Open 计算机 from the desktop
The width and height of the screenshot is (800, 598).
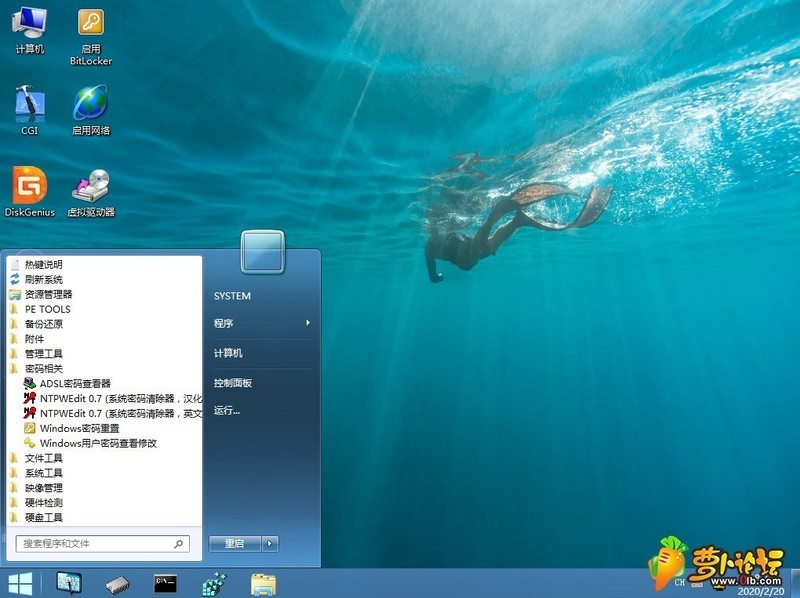tap(29, 25)
